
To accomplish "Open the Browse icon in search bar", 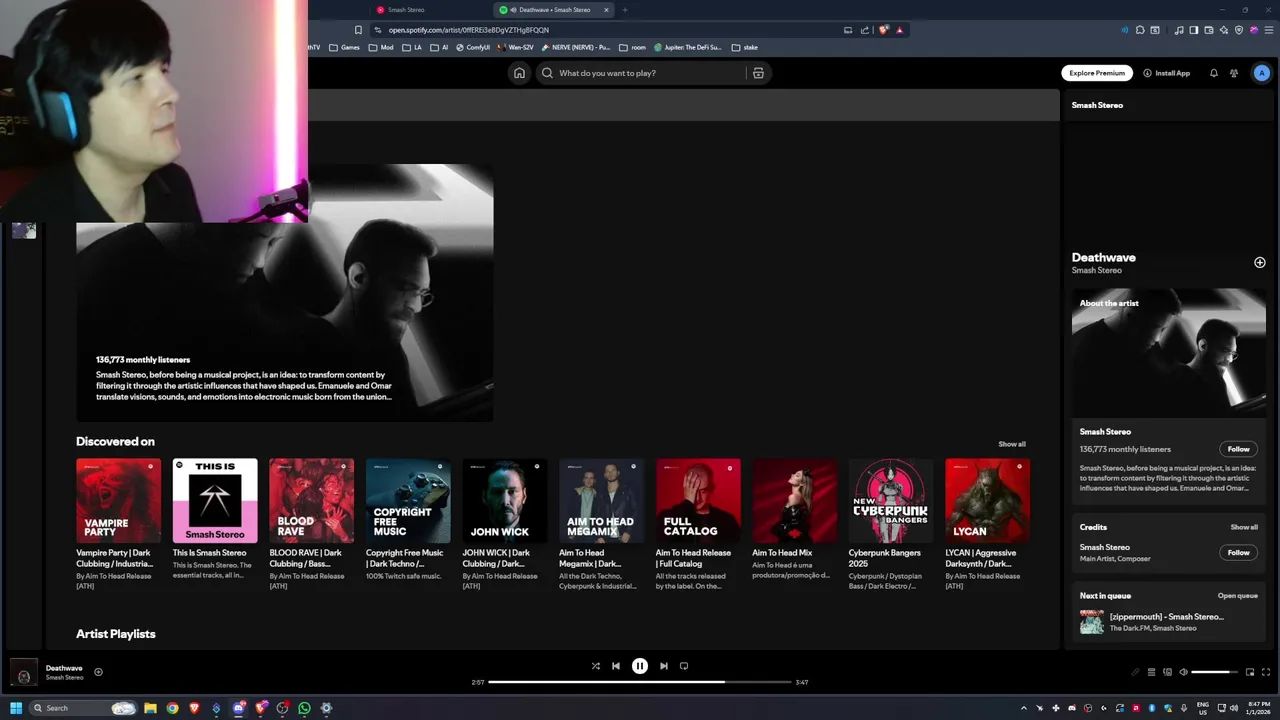I will [758, 73].
